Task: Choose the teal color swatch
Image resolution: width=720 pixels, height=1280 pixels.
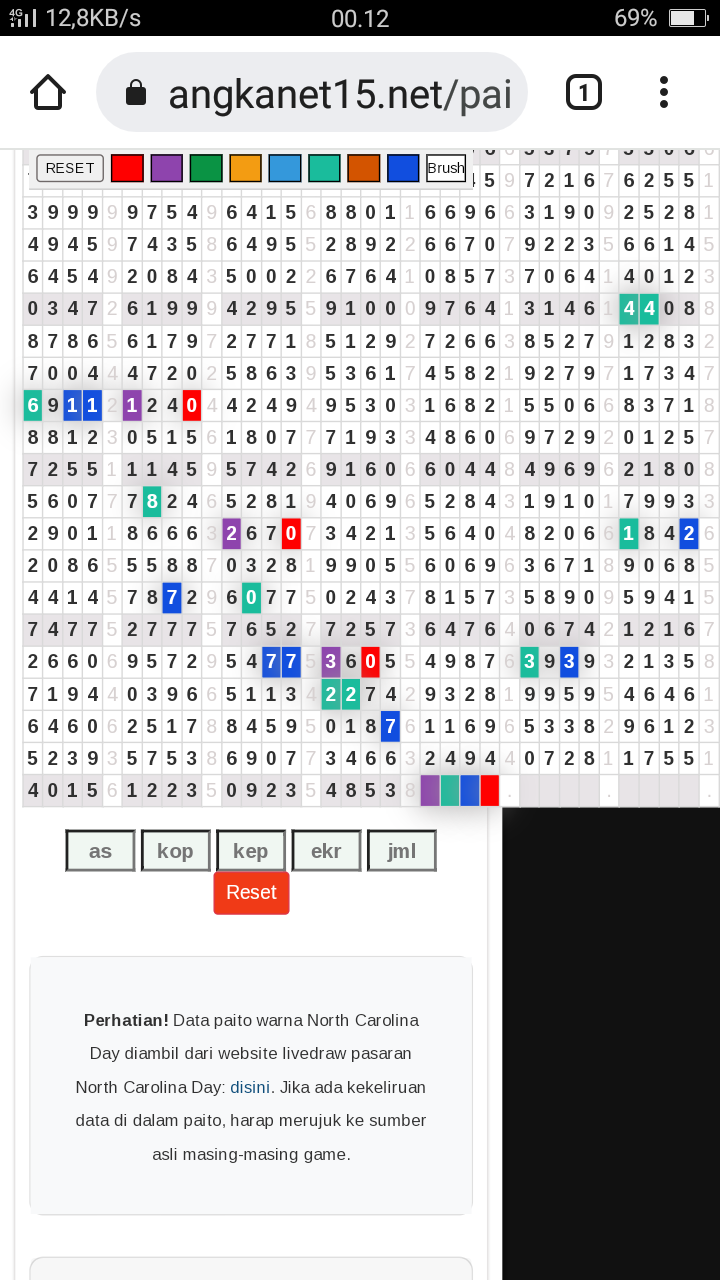Action: [324, 168]
